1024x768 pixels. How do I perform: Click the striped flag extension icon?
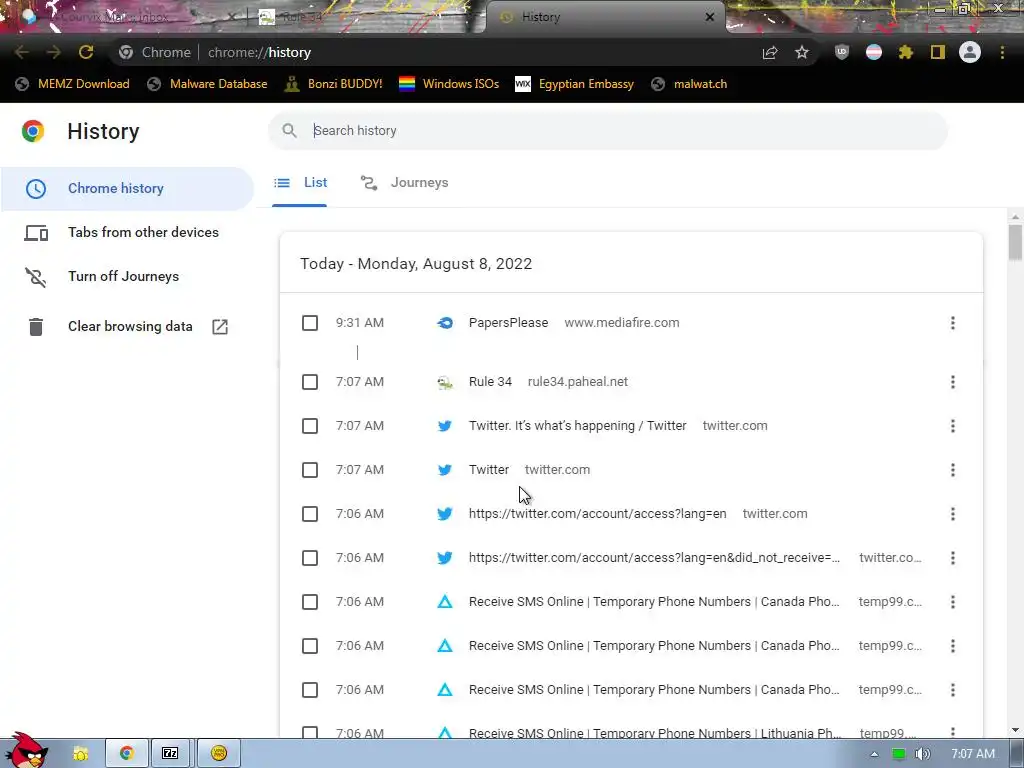click(x=874, y=52)
